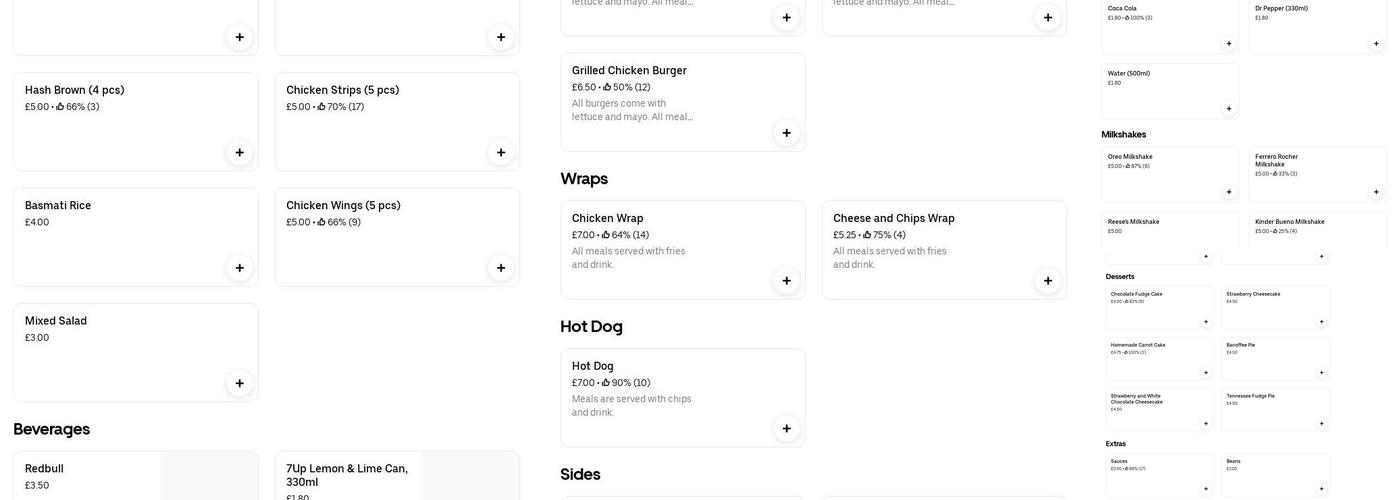Add Tennessee Fudge Pie to order
1400x500 pixels.
1321,424
